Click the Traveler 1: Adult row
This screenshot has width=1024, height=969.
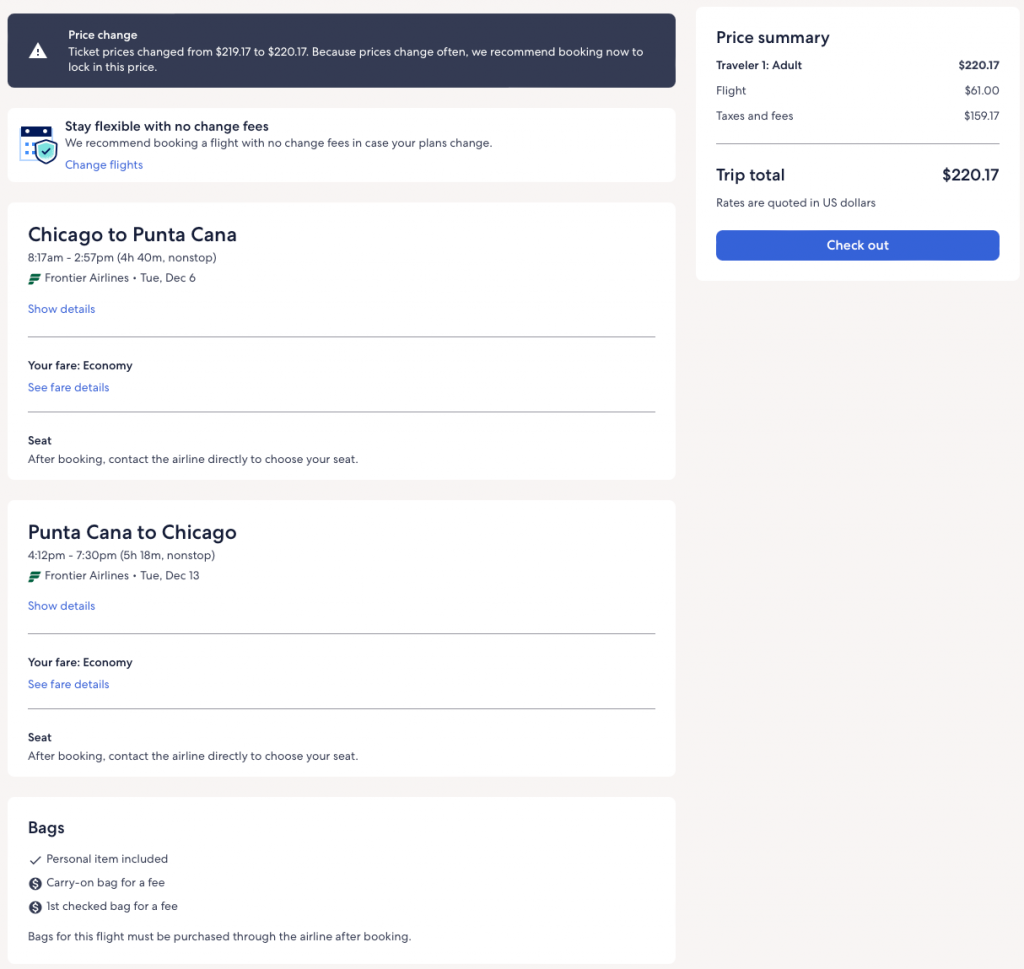(759, 66)
